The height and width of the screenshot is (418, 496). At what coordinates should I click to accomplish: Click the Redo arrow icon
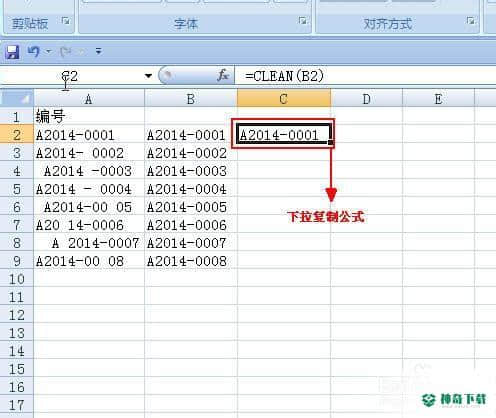[x=65, y=51]
